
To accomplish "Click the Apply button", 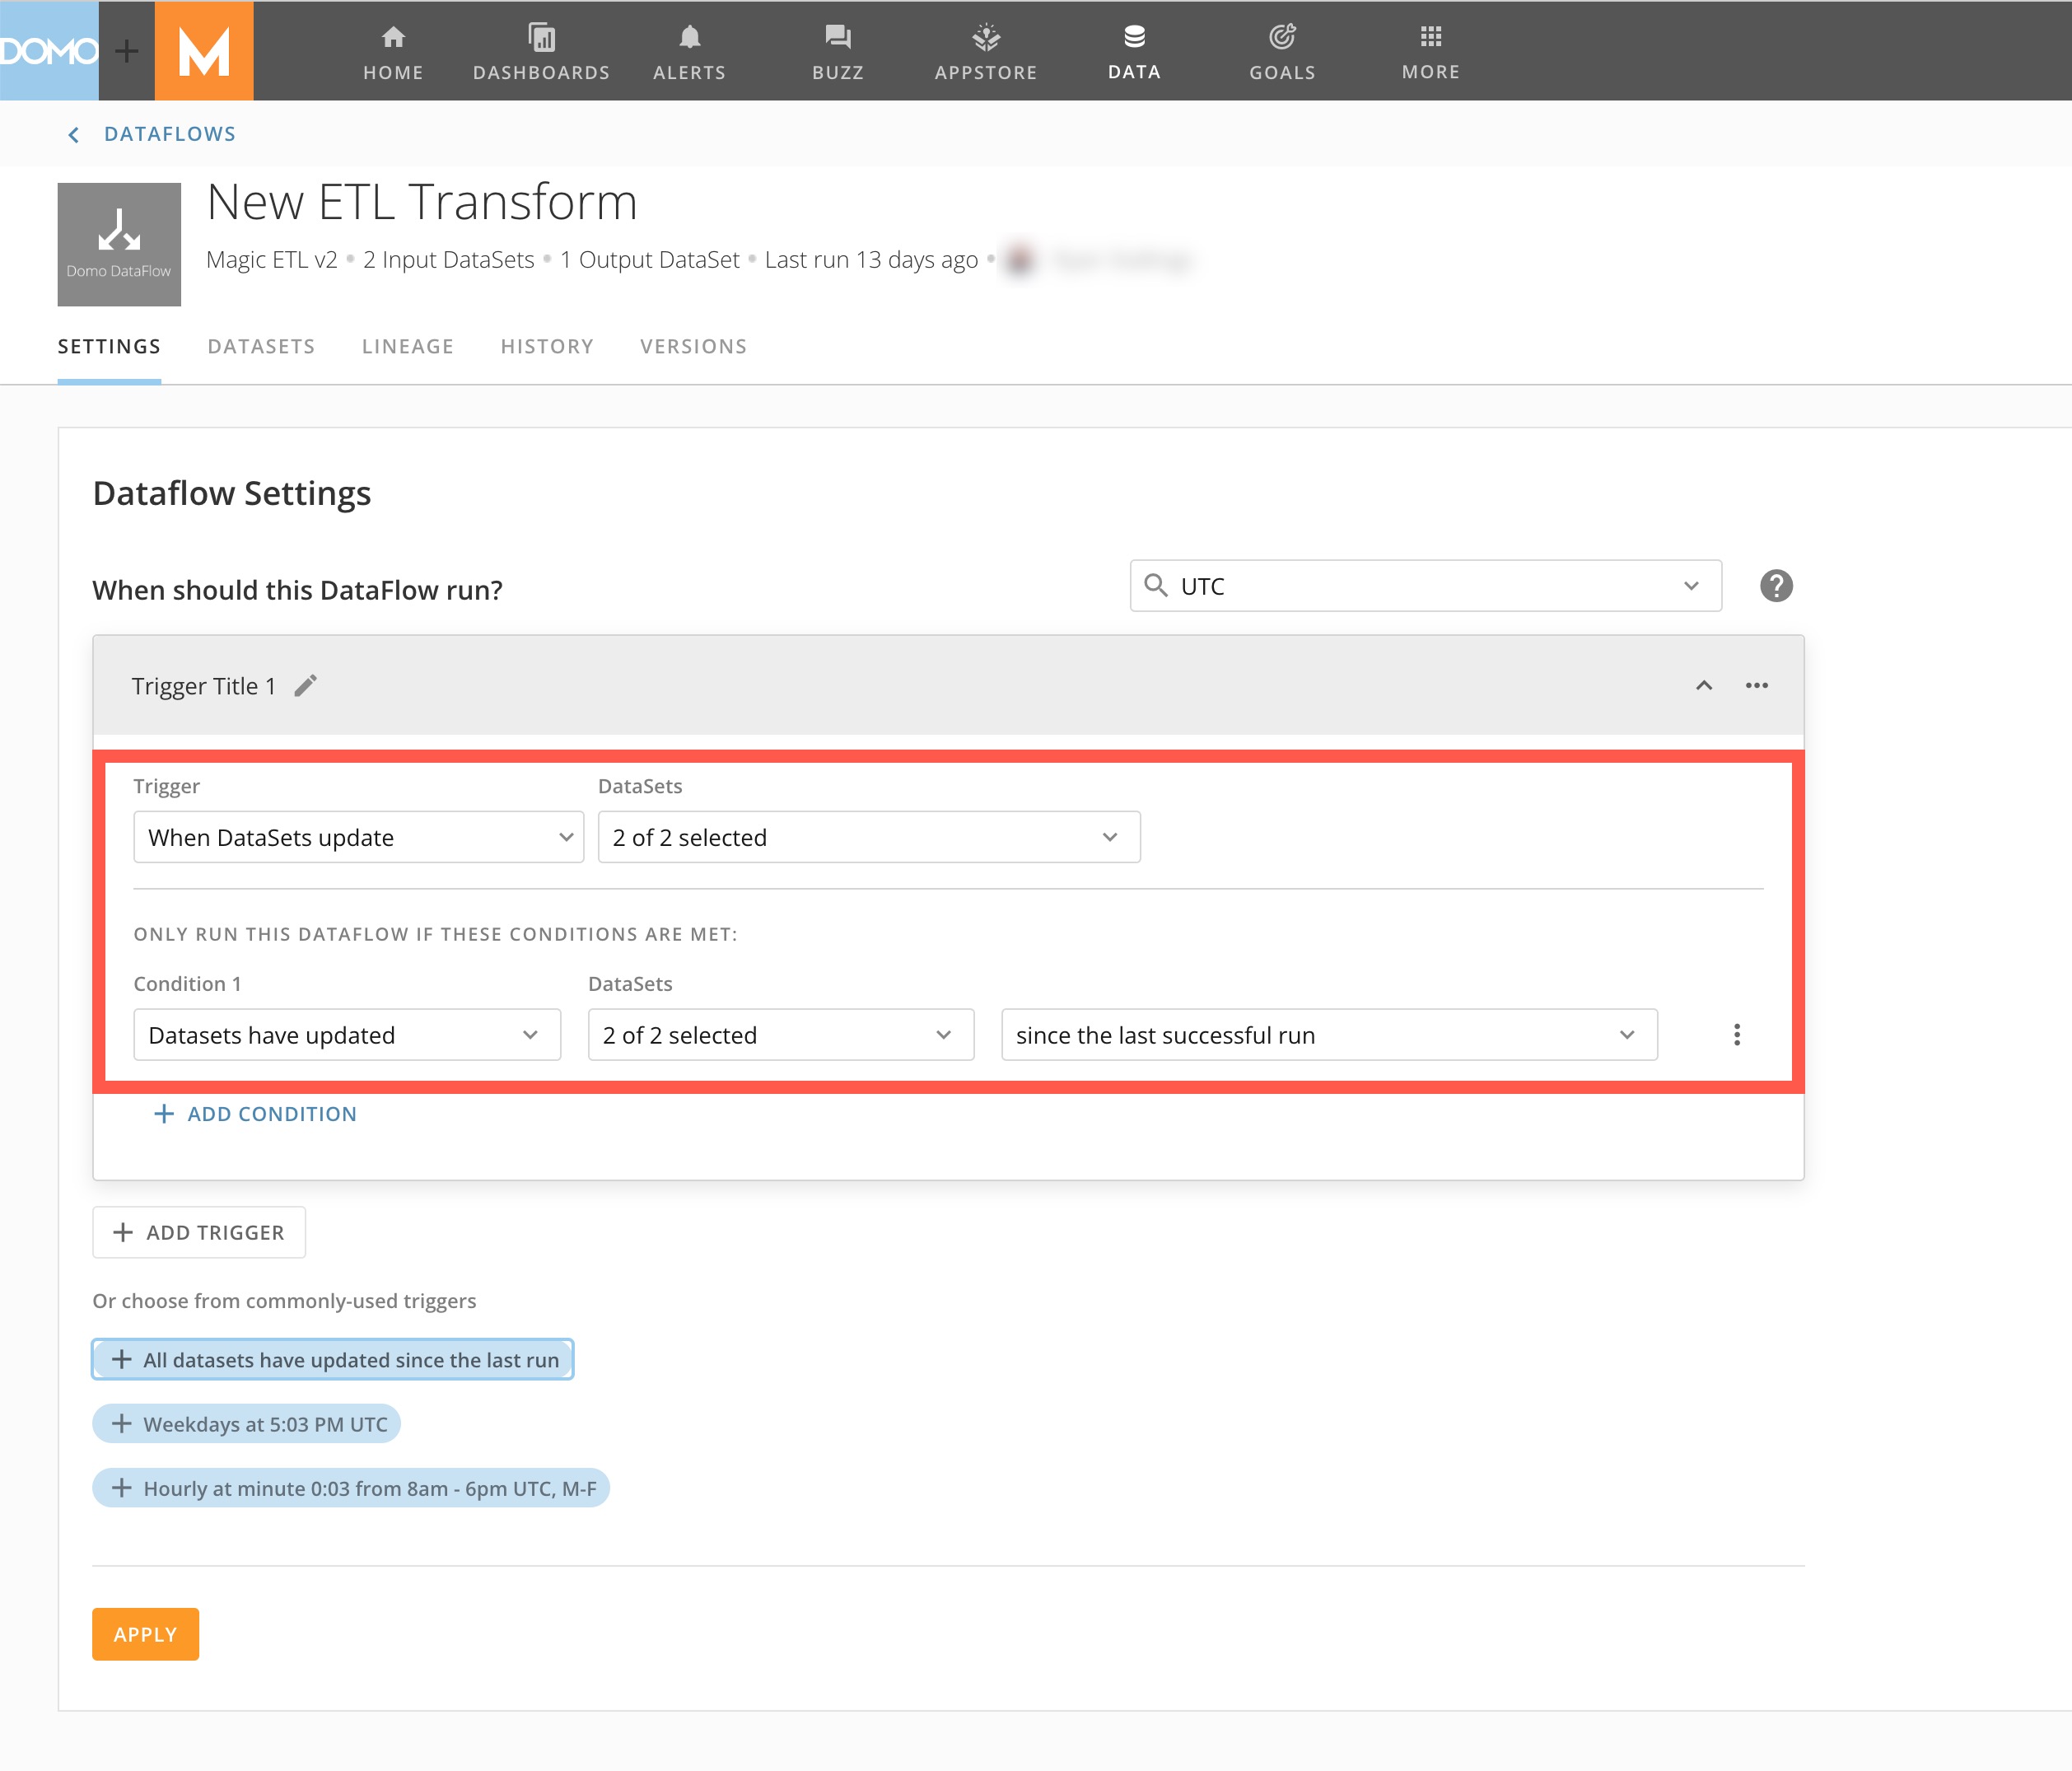I will click(x=145, y=1633).
